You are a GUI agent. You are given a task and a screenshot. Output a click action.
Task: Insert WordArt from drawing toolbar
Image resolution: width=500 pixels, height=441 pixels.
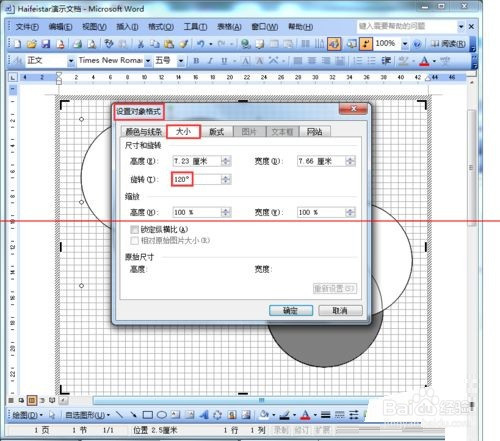(204, 415)
